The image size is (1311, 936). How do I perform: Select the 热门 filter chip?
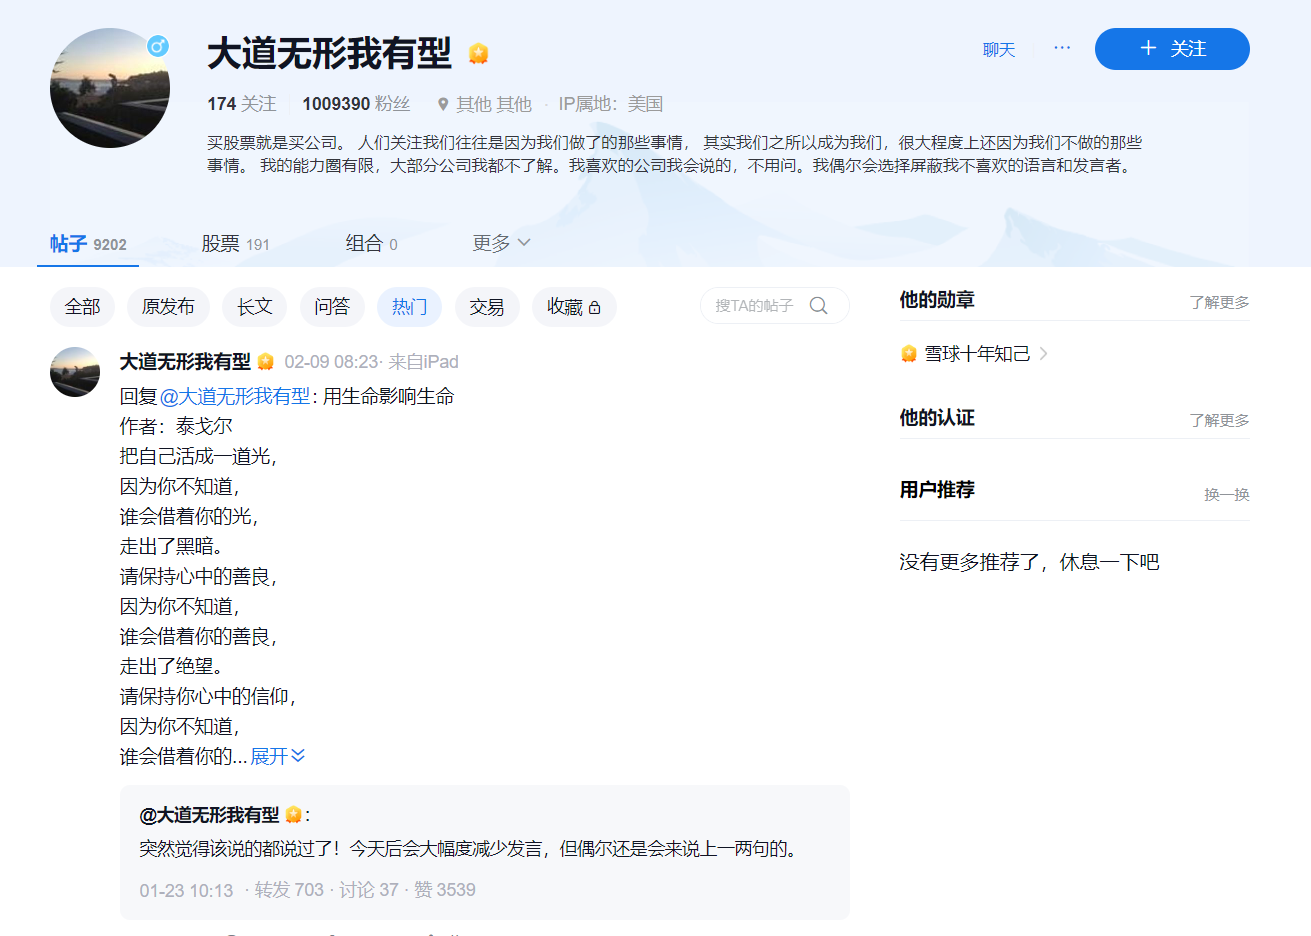(x=409, y=307)
